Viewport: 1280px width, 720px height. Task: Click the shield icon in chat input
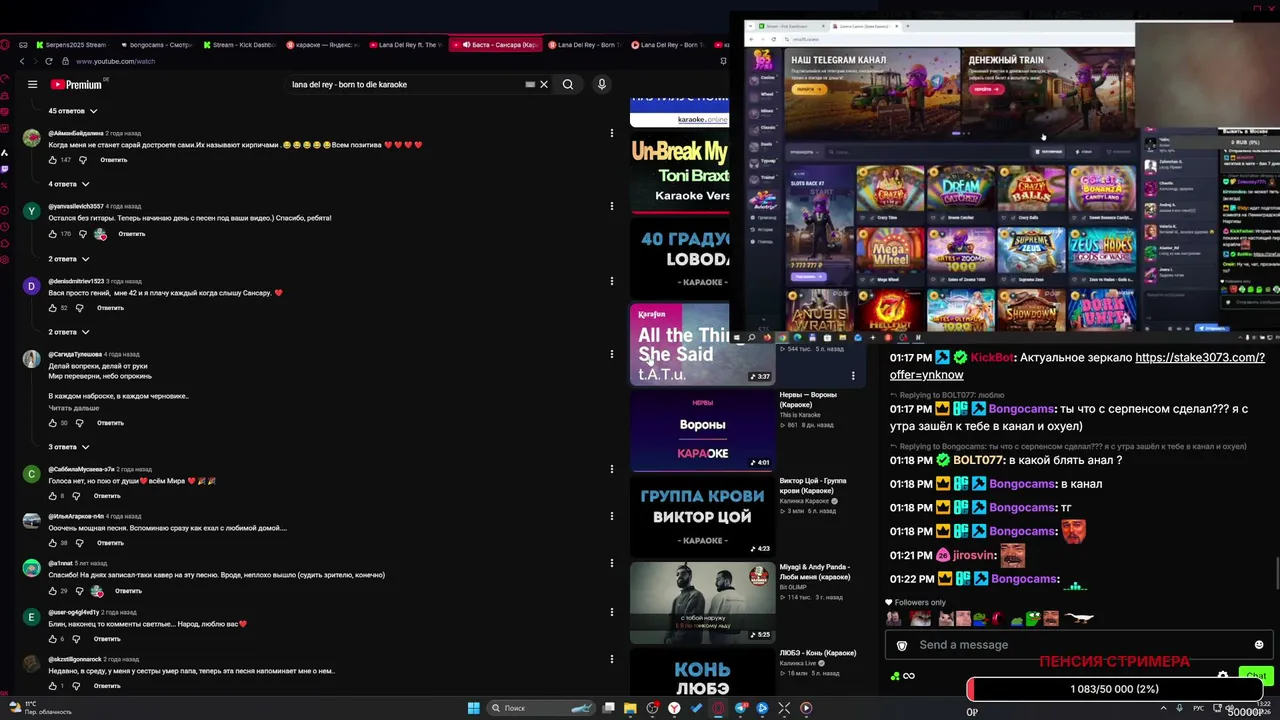coord(902,645)
